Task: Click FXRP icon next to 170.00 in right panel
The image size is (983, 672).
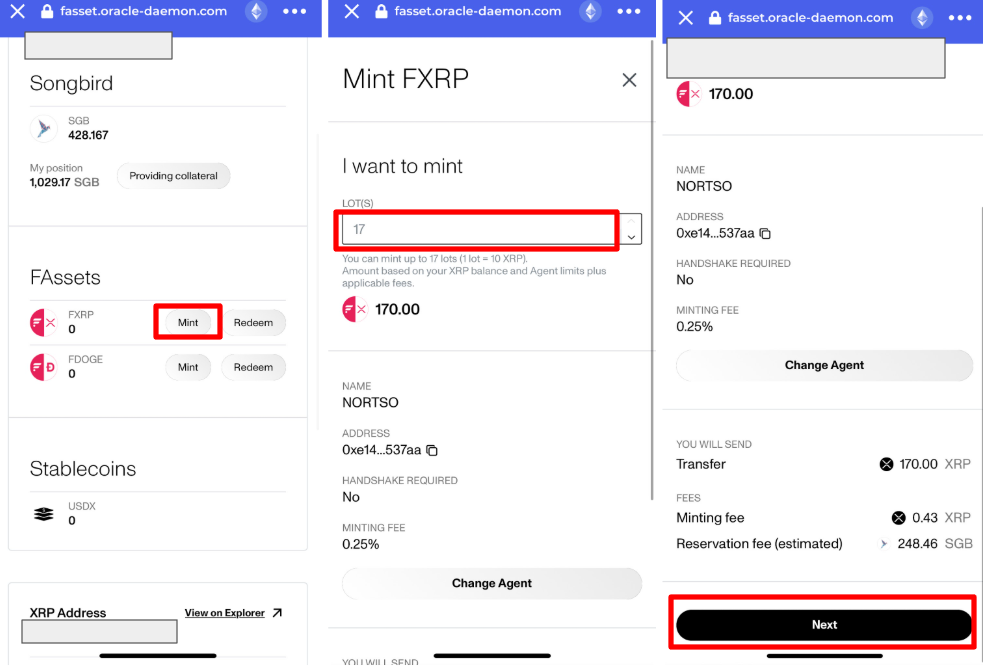Action: click(x=689, y=94)
